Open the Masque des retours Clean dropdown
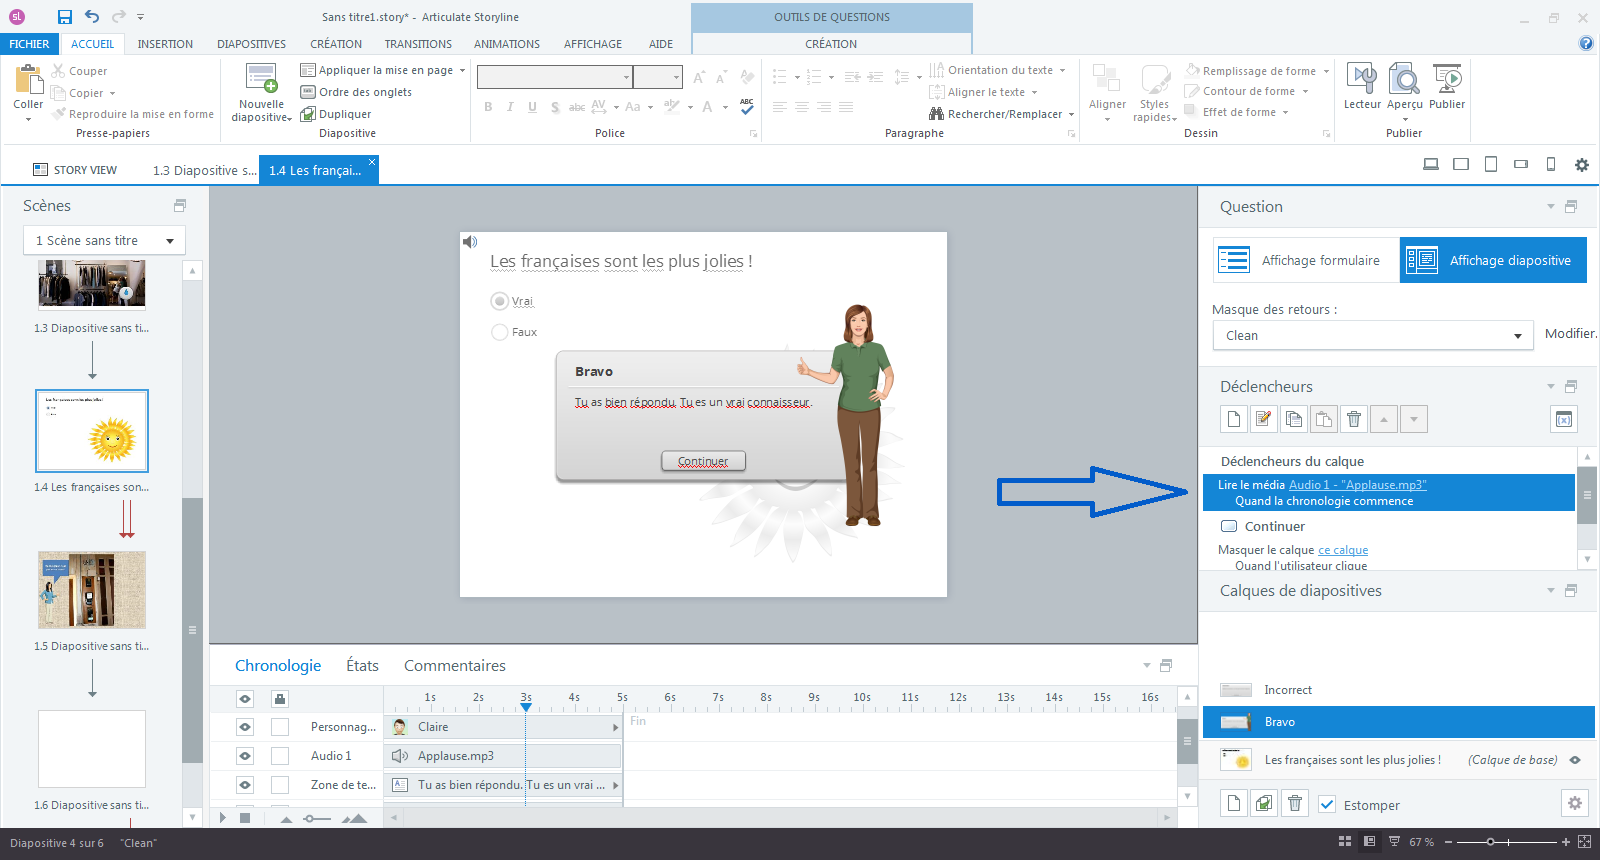Viewport: 1600px width, 860px height. (x=1372, y=336)
